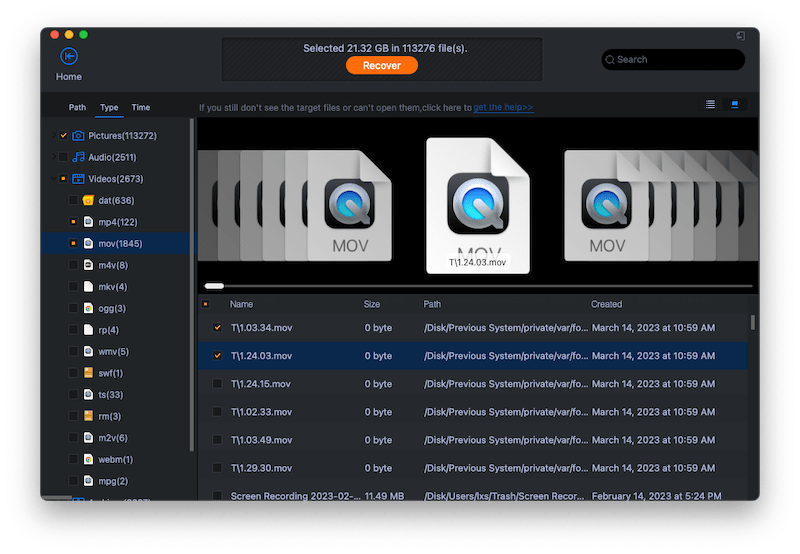Viewport: 800px width, 554px height.
Task: Check the m4v(8) checkbox
Action: 73,265
